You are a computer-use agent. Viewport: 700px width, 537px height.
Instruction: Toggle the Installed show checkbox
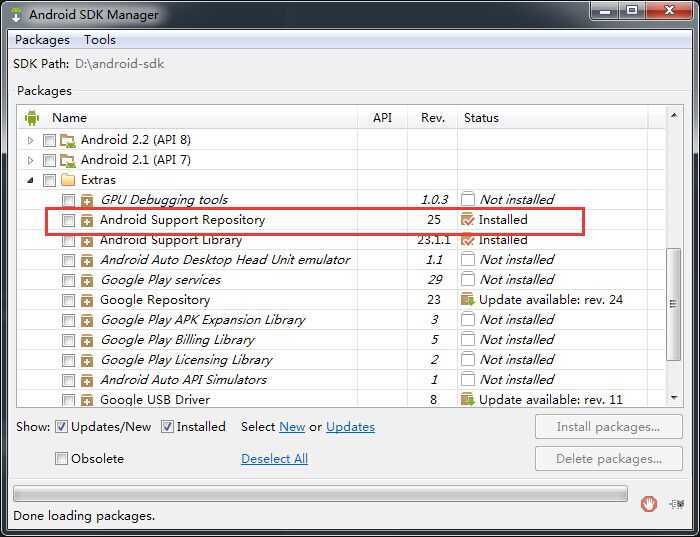pyautogui.click(x=167, y=427)
